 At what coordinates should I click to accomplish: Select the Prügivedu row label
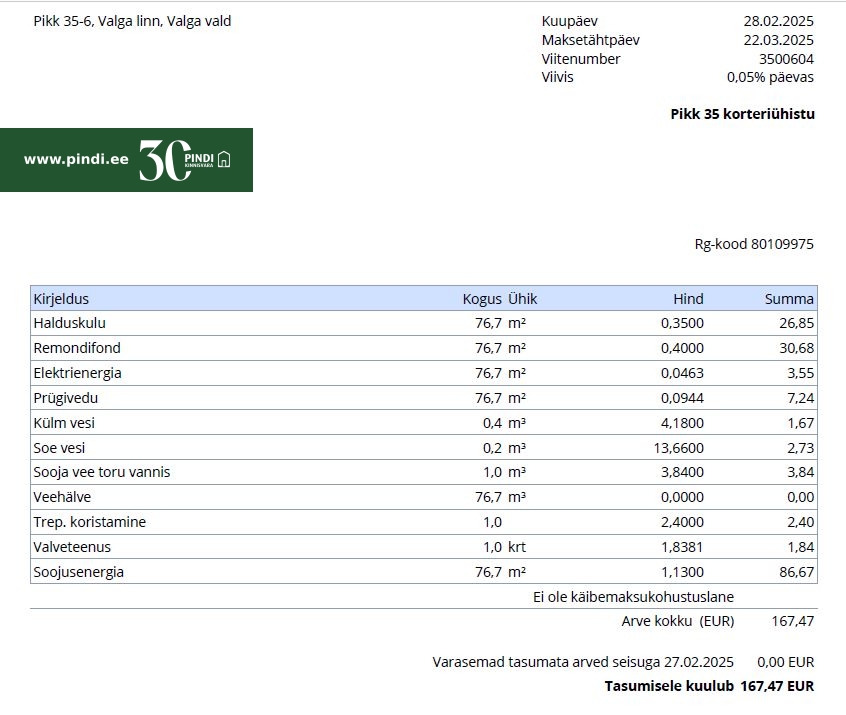[66, 398]
